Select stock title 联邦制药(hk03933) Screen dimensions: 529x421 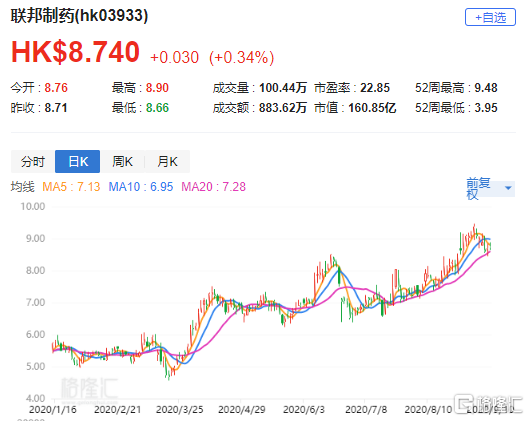tap(79, 16)
